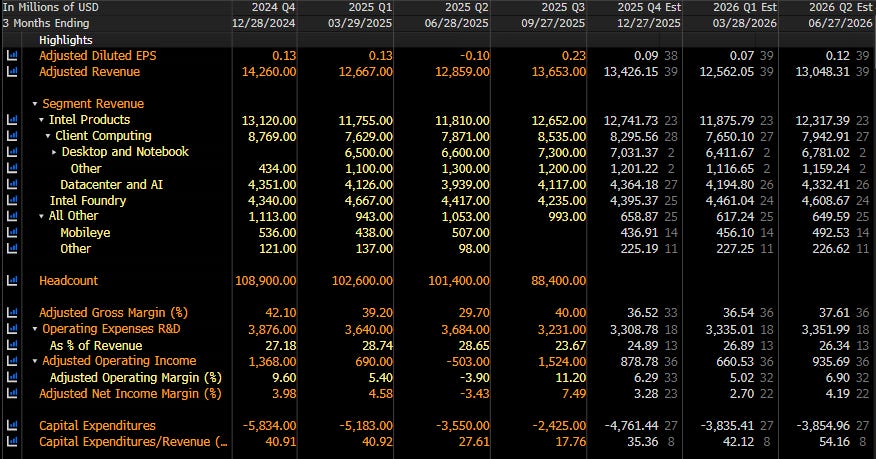
Task: Select Capital Expenditures value -5,834.00
Action: [270, 425]
